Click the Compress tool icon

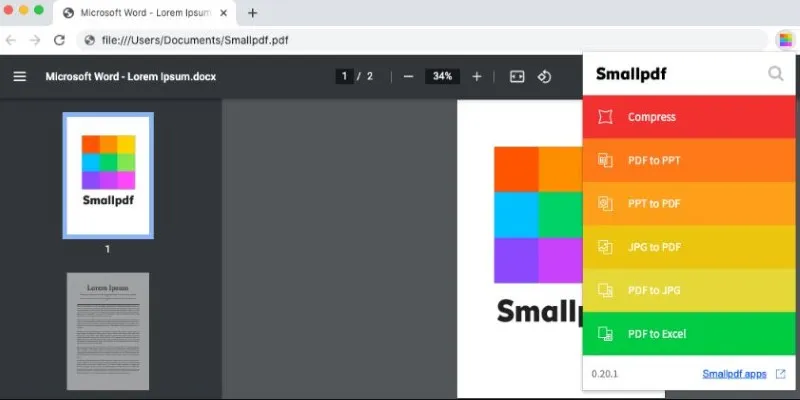tap(605, 117)
